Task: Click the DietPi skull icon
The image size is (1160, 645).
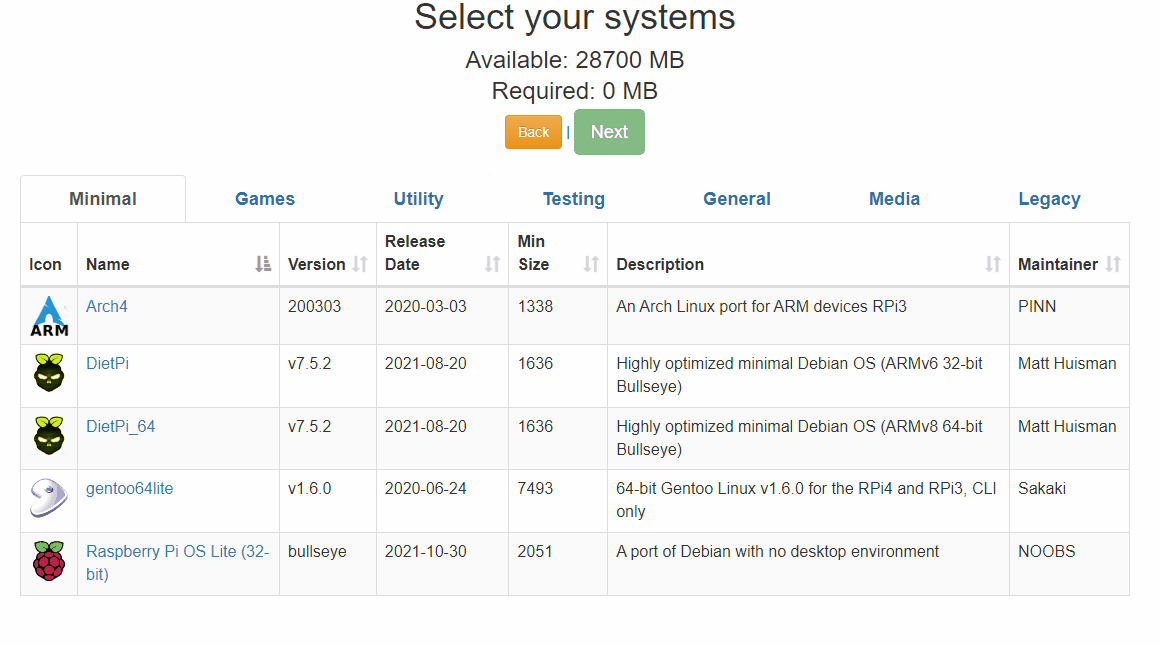Action: [48, 374]
